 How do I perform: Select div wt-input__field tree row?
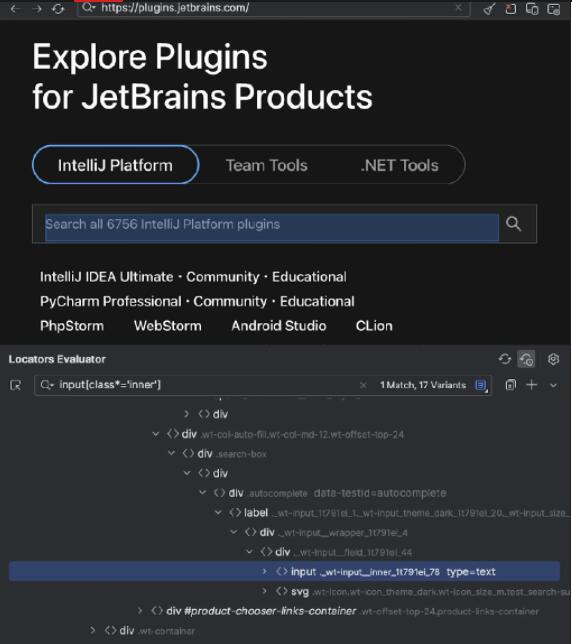click(284, 552)
